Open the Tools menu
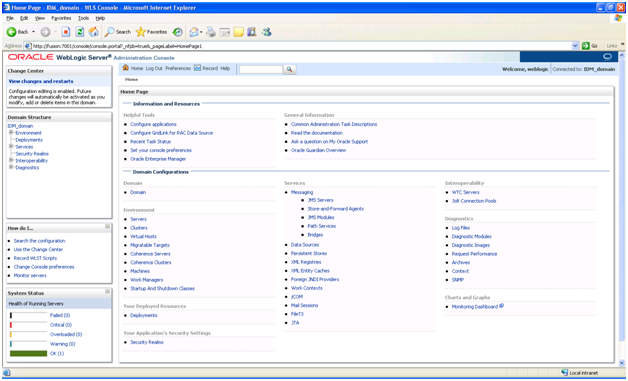Image resolution: width=628 pixels, height=381 pixels. tap(83, 18)
